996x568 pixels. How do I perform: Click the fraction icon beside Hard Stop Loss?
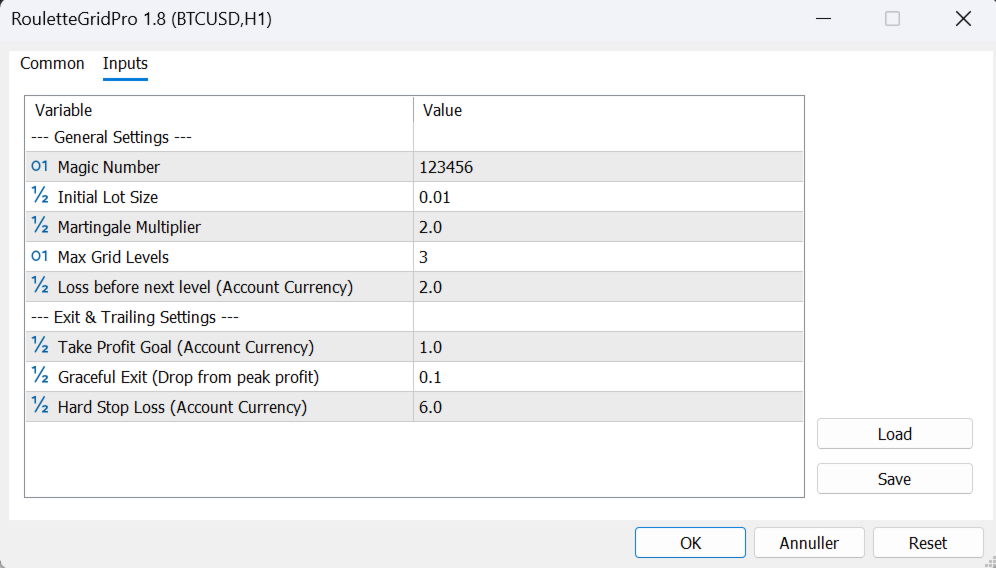[40, 407]
